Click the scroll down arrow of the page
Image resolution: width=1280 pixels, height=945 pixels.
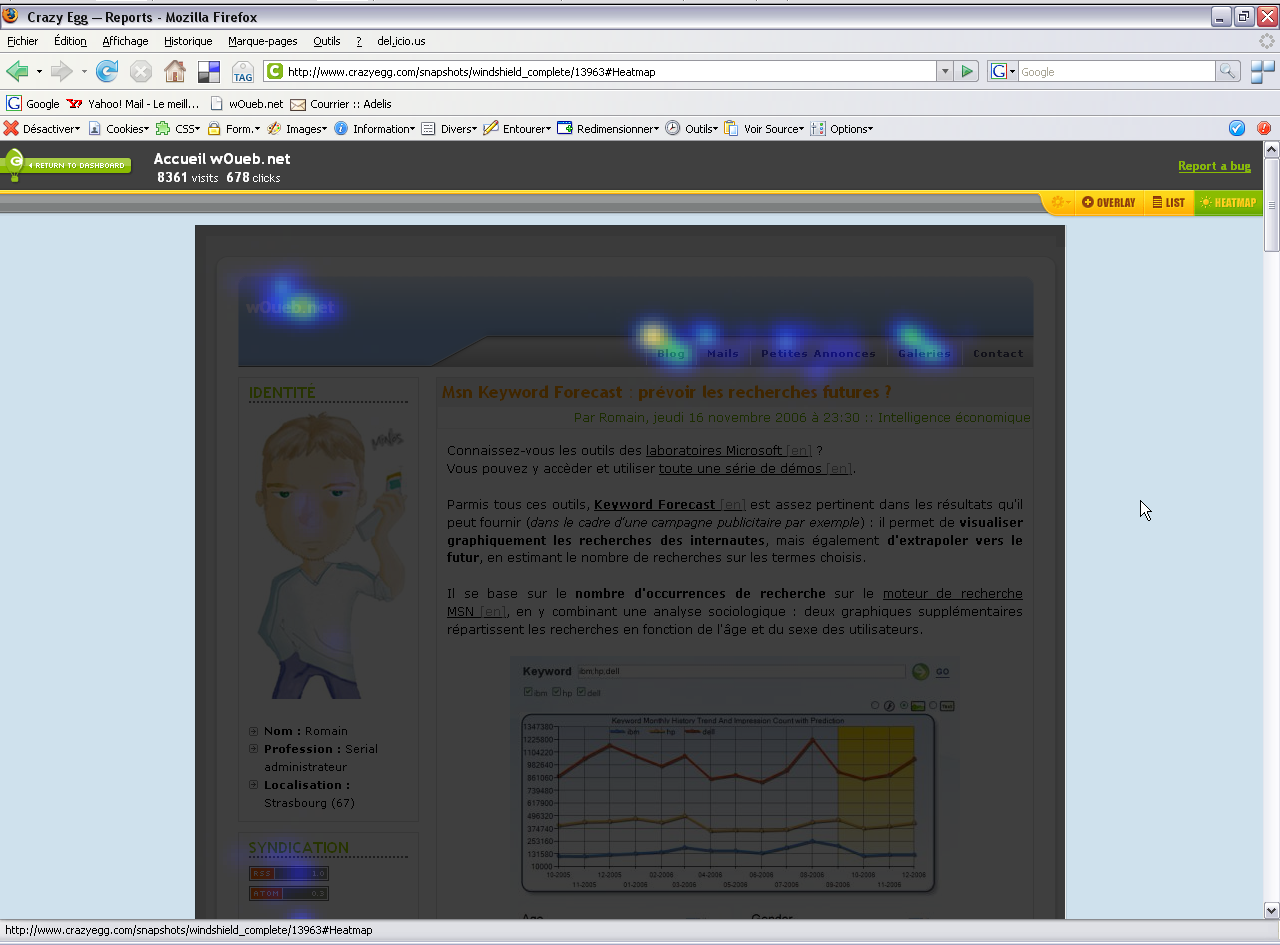coord(1272,910)
